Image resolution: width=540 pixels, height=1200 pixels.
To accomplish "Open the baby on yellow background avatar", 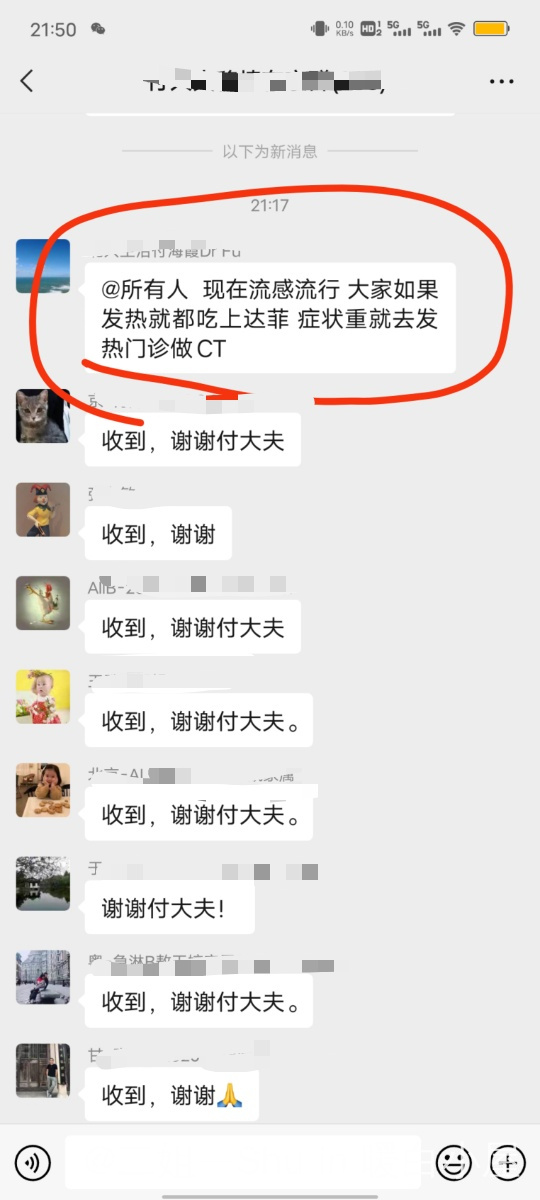I will (43, 697).
